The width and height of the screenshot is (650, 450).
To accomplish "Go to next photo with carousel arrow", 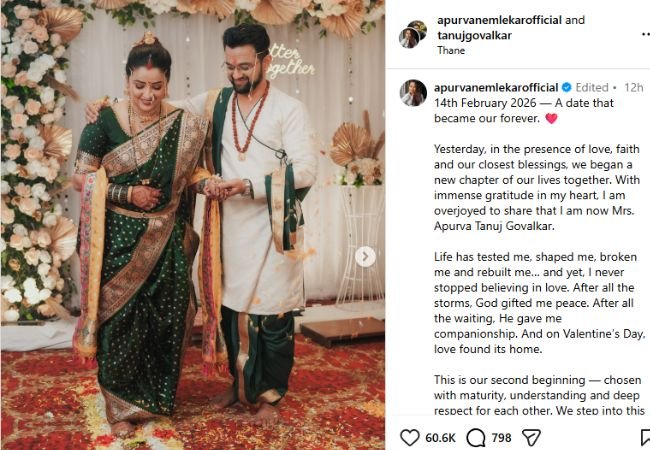I will click(365, 257).
